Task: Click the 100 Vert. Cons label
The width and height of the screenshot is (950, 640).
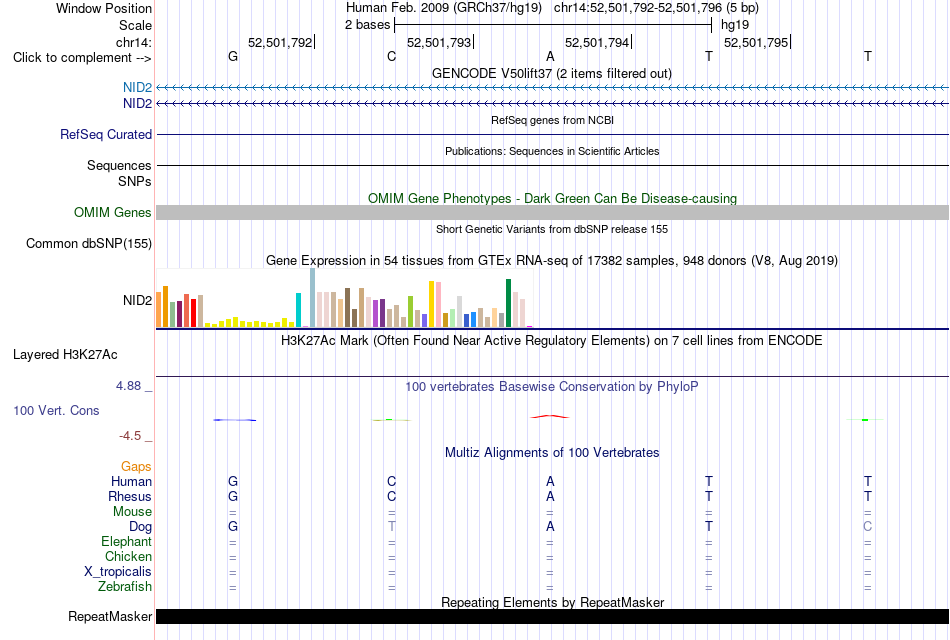Action: (56, 410)
